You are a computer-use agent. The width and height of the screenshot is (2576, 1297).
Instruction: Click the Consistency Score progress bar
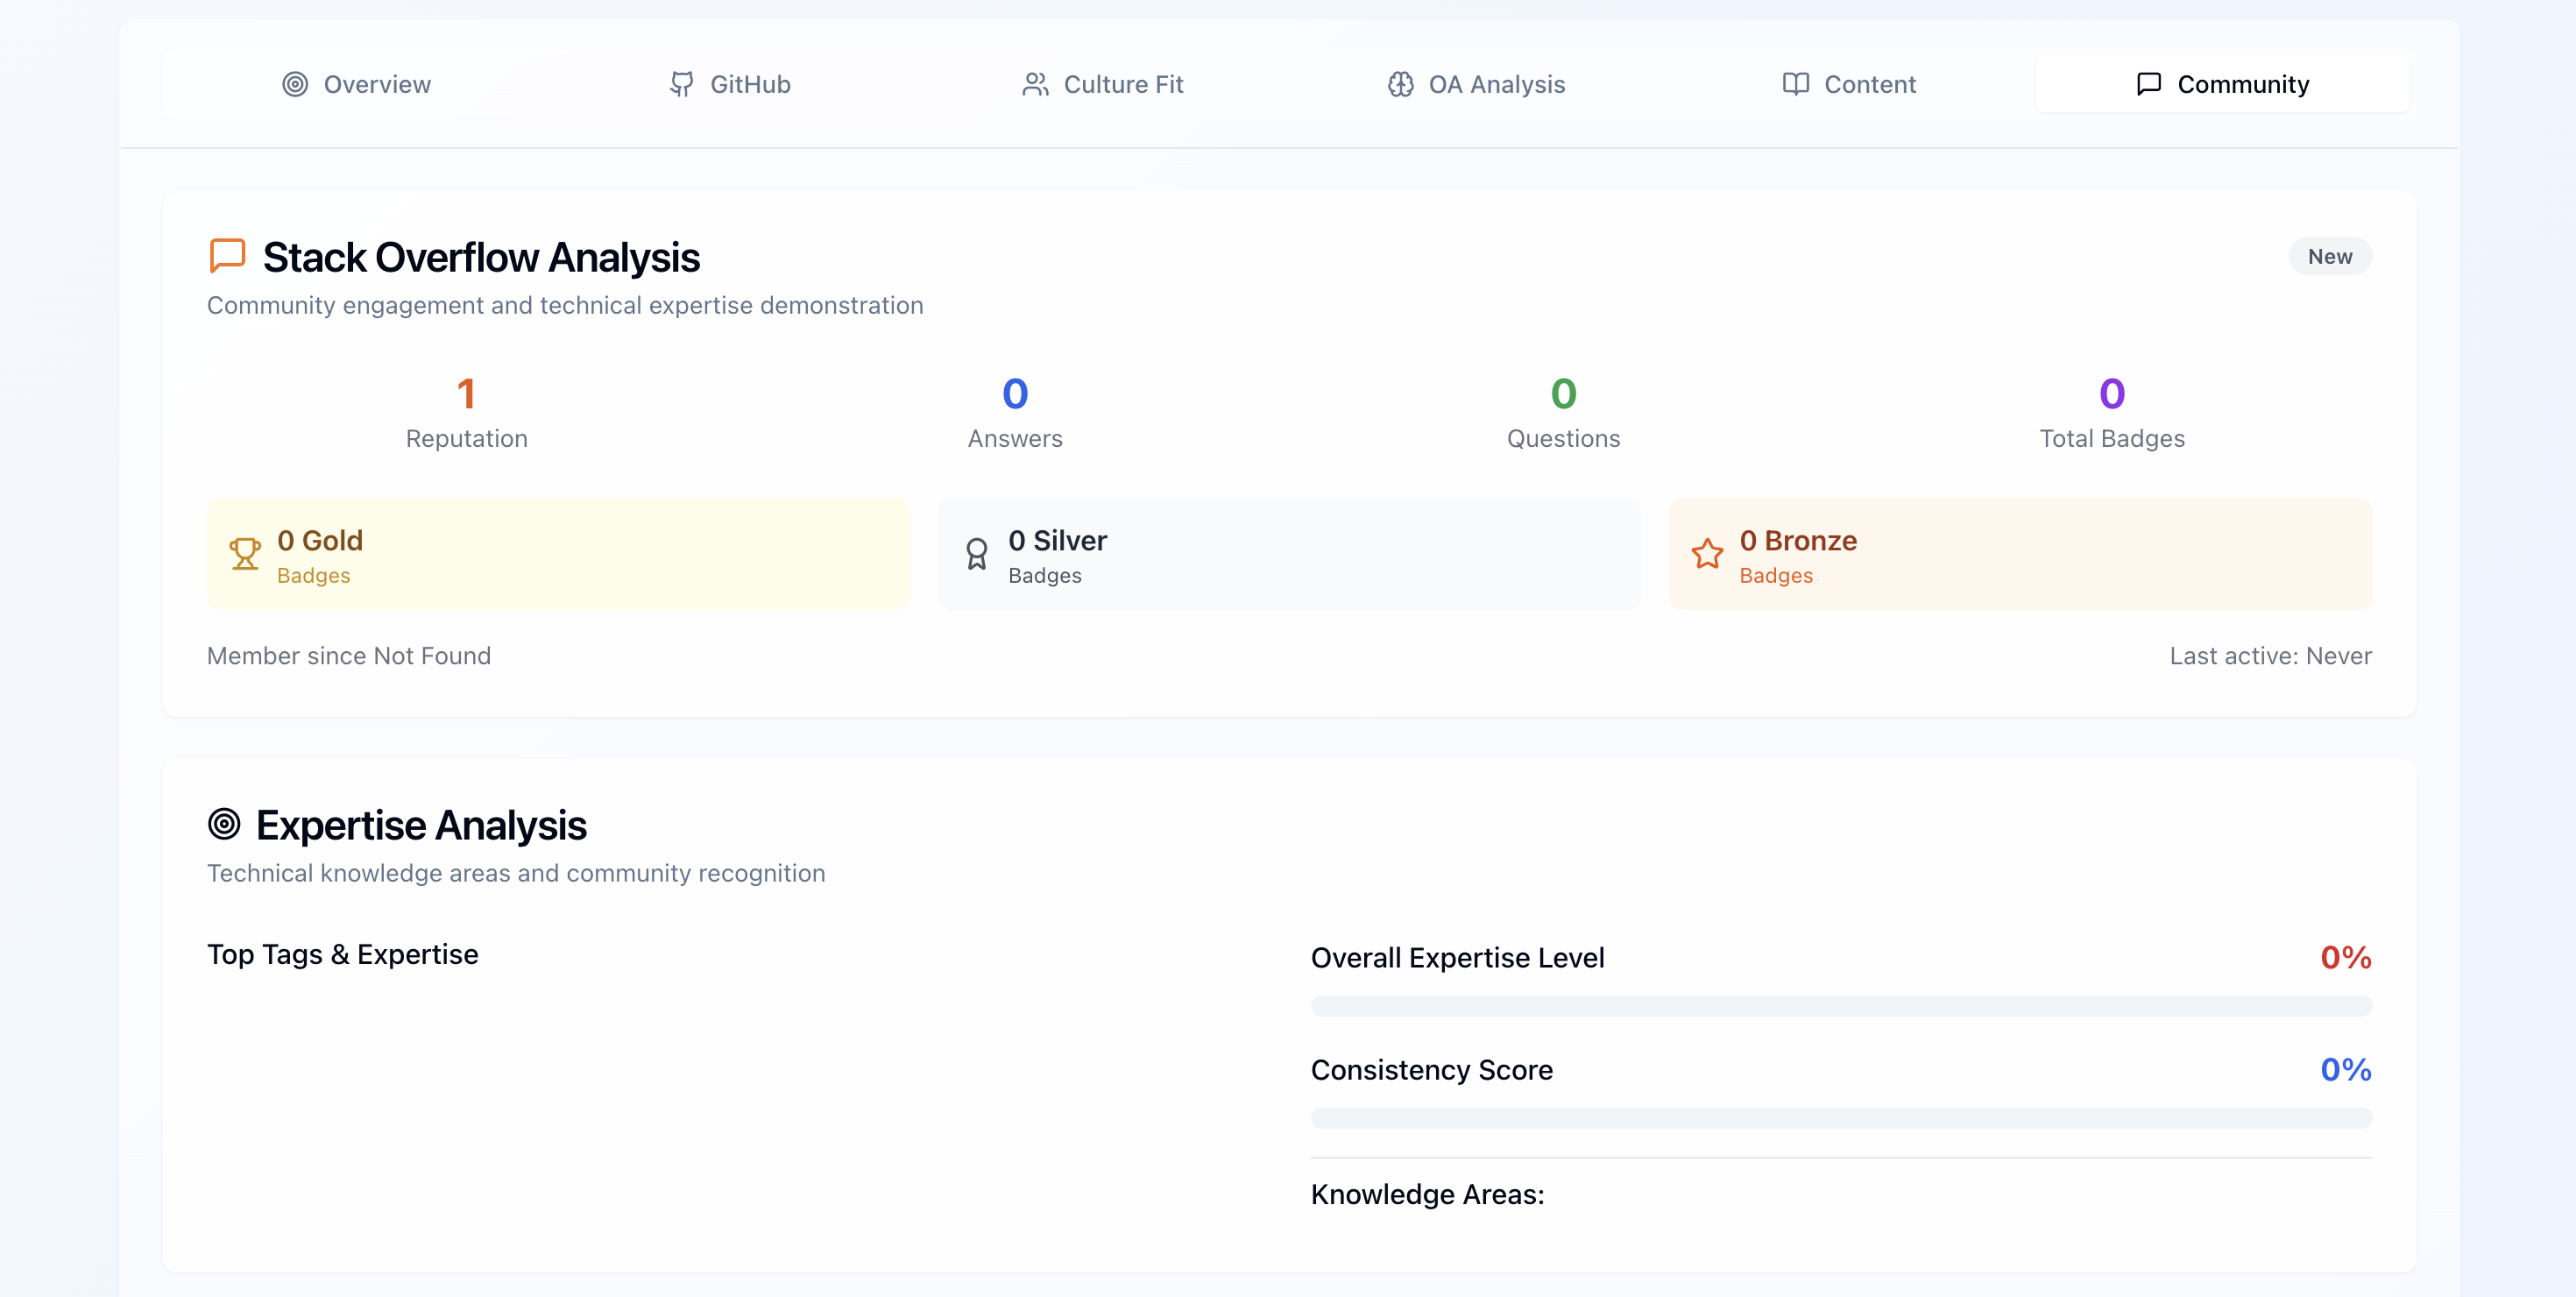tap(1840, 1118)
